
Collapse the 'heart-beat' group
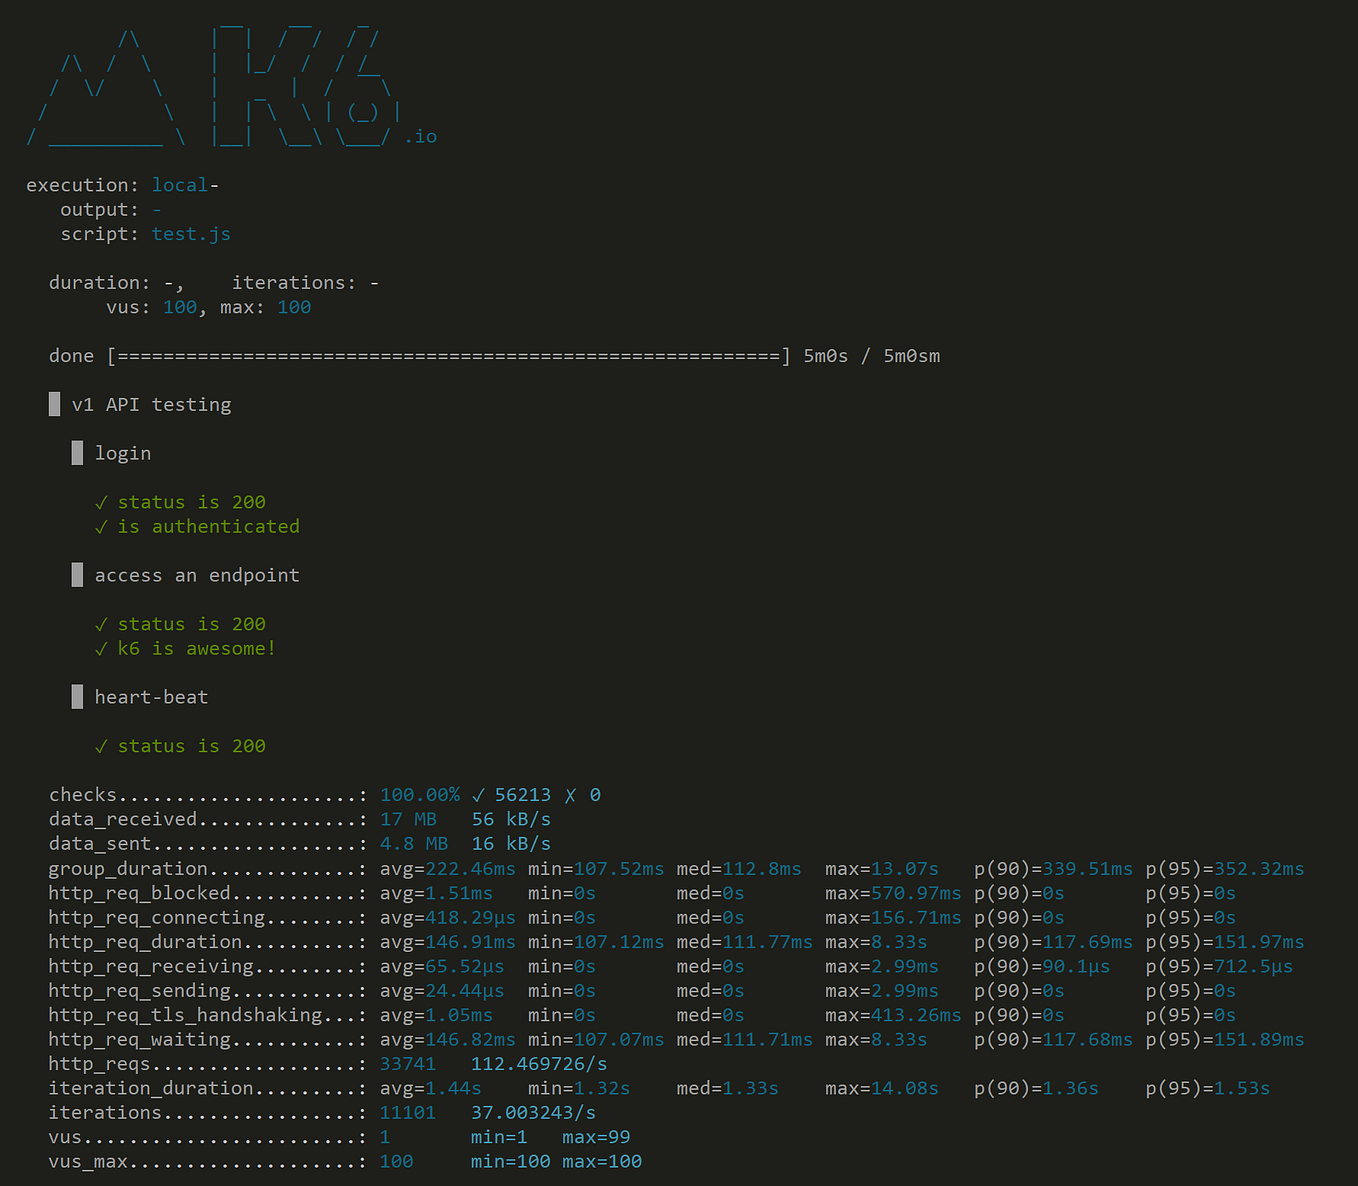(151, 696)
